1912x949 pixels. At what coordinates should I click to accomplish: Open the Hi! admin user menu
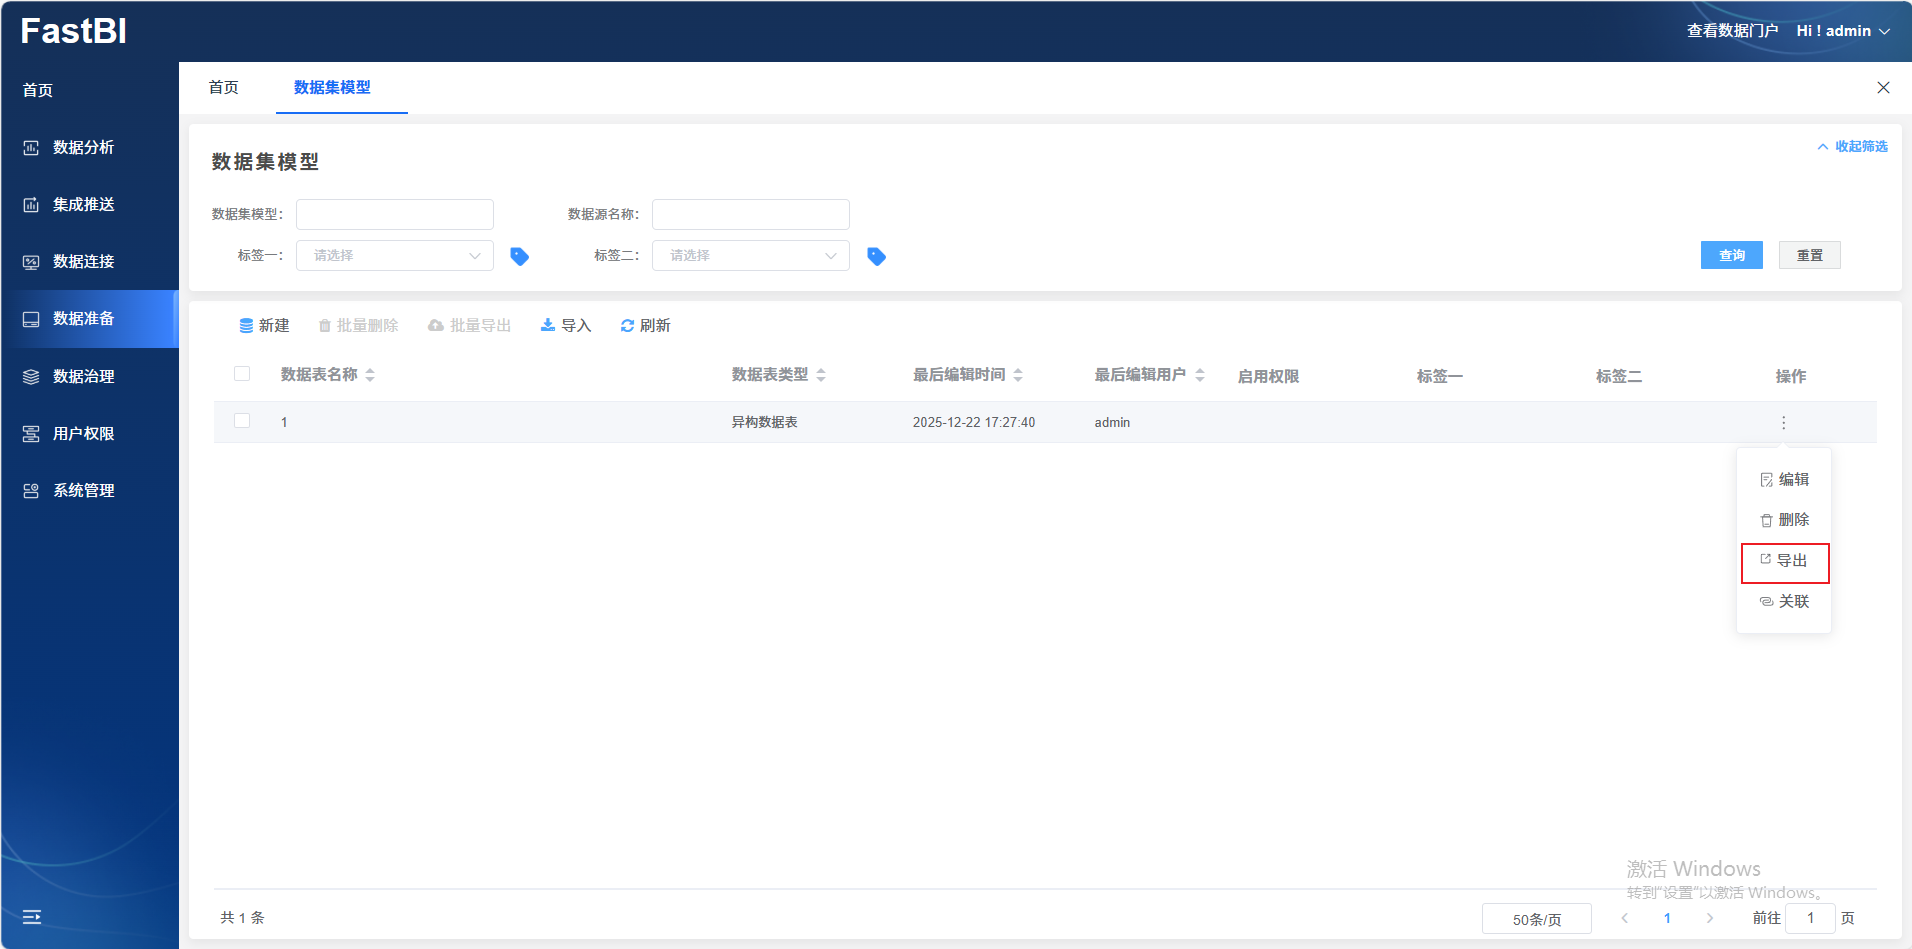(x=1842, y=31)
